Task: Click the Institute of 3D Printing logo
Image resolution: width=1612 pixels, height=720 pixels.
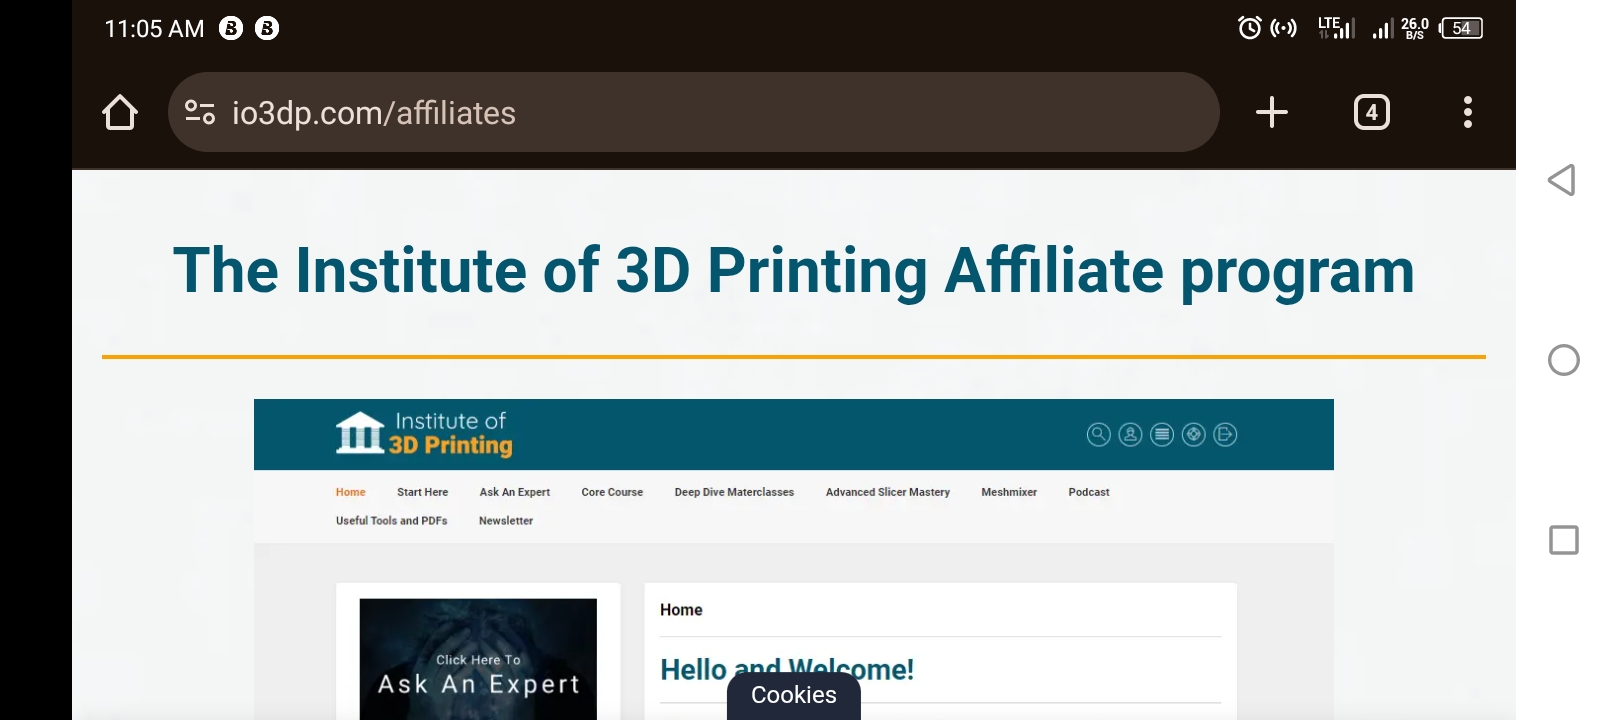Action: point(424,434)
